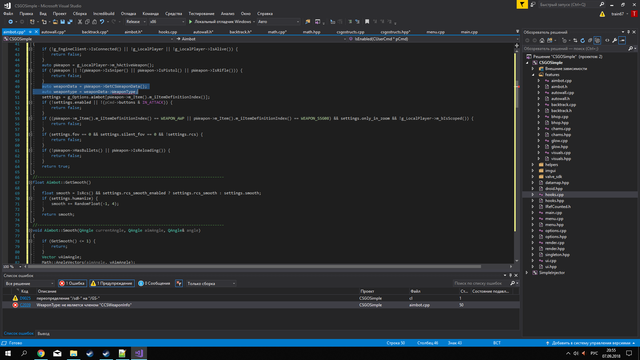Viewport: 640px width, 360px height.
Task: Click the yellow feedback filter icon
Action: tap(522, 4)
